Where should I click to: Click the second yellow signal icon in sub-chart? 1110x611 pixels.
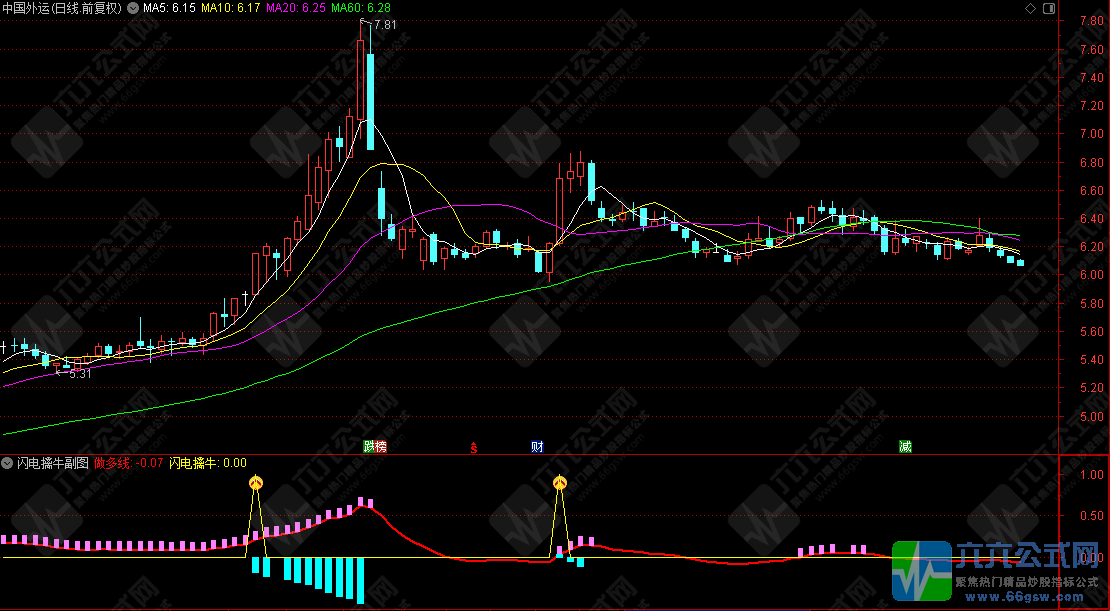560,483
